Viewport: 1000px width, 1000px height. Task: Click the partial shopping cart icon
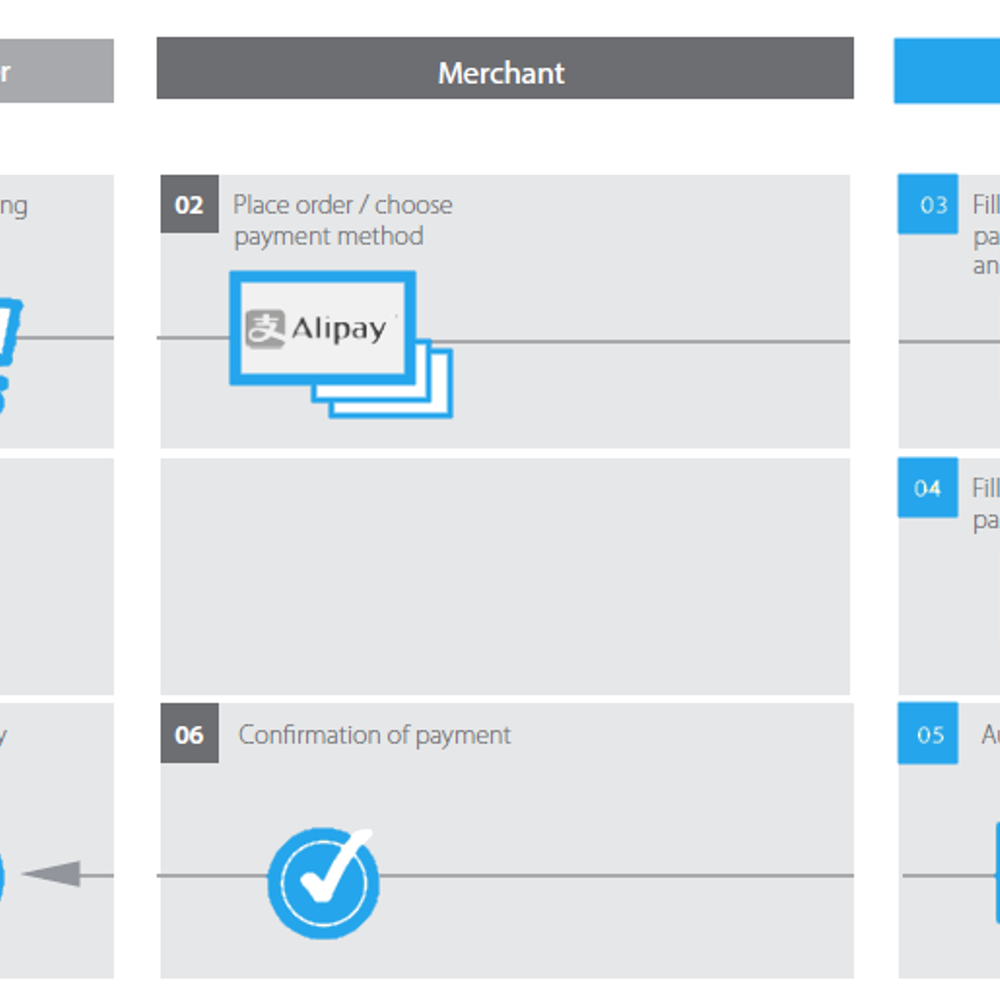tap(11, 356)
